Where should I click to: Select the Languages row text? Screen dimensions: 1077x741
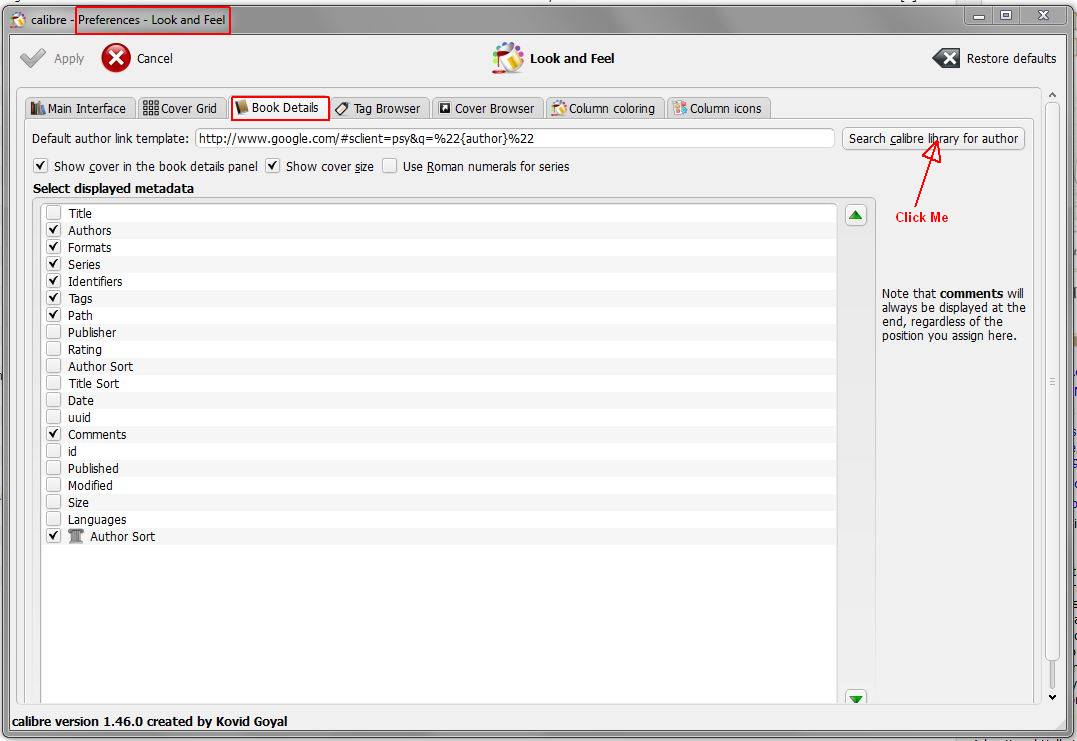coord(97,520)
